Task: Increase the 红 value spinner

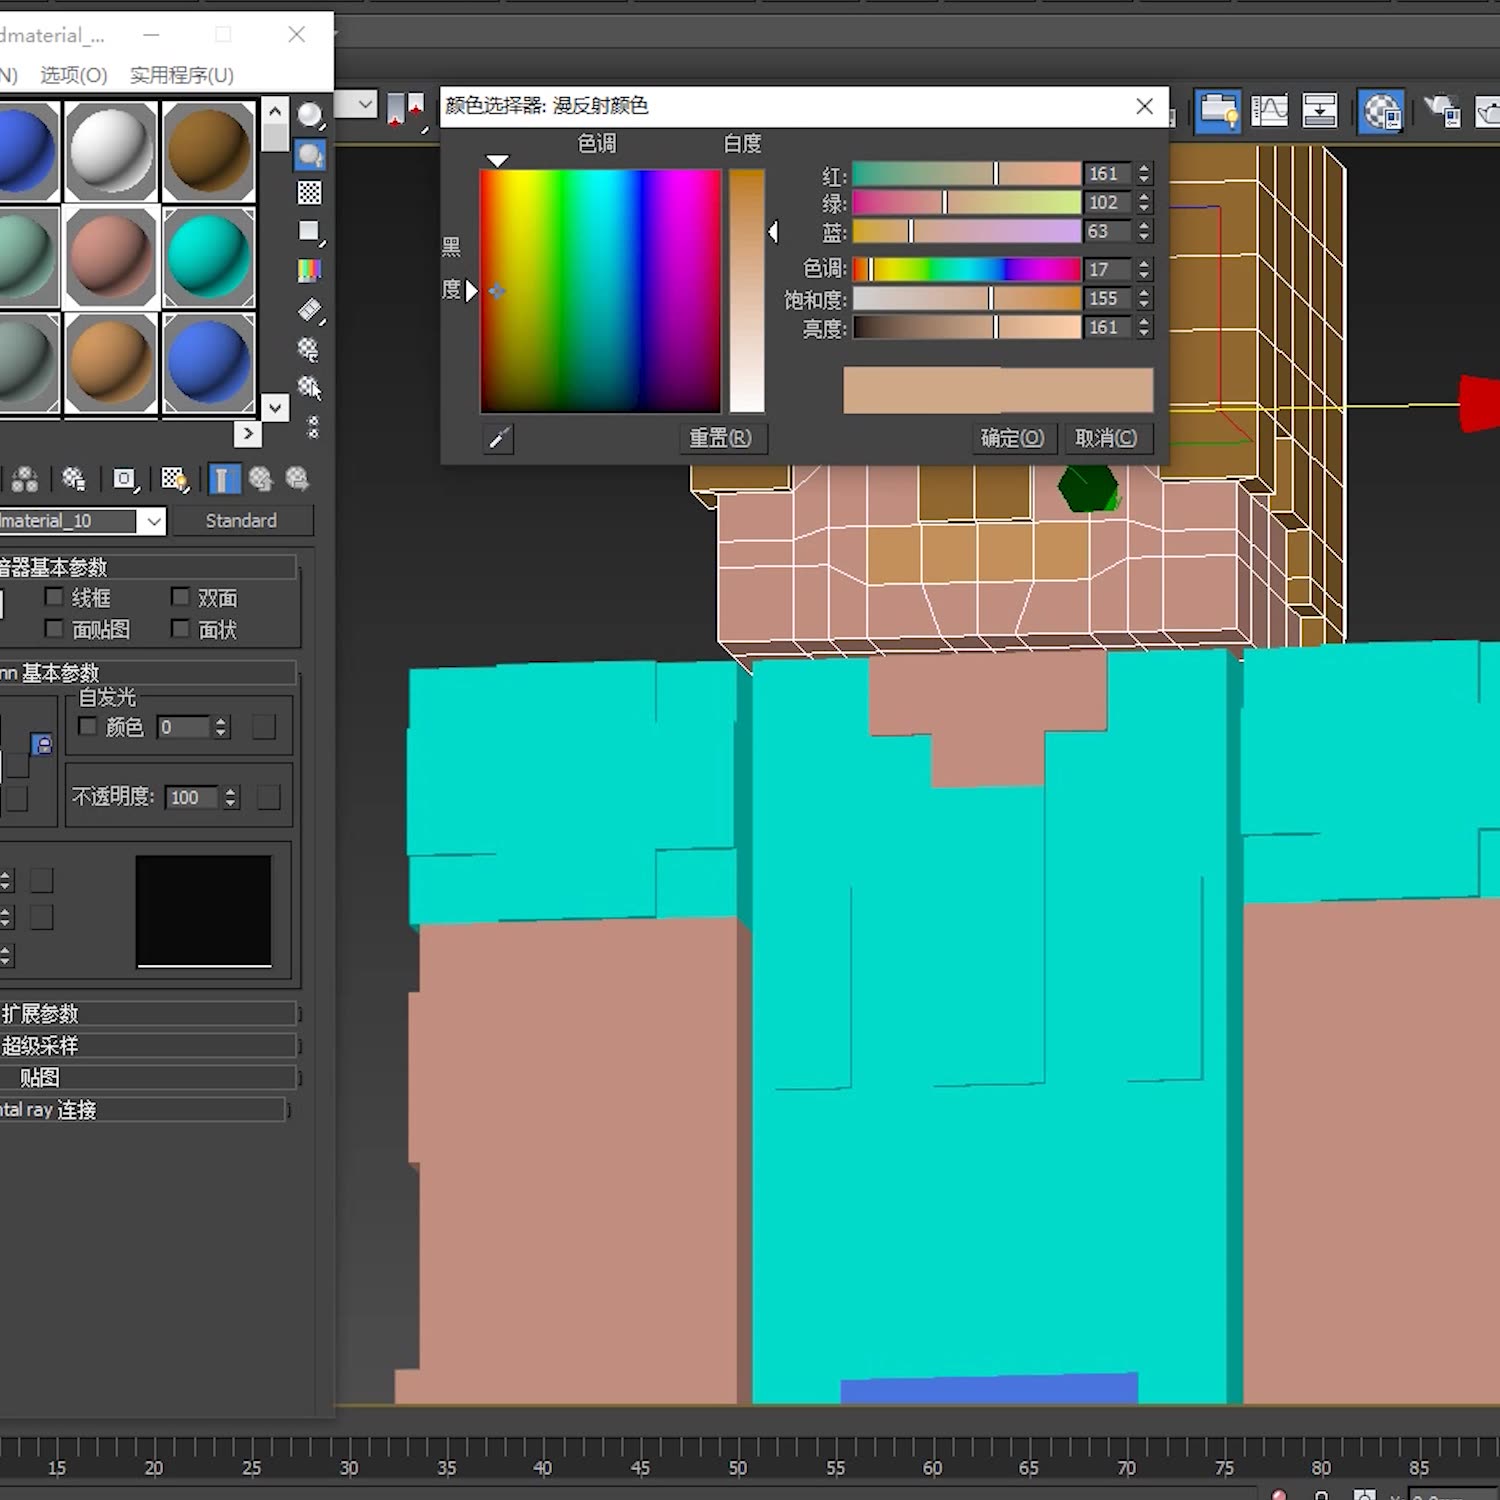Action: (x=1144, y=168)
